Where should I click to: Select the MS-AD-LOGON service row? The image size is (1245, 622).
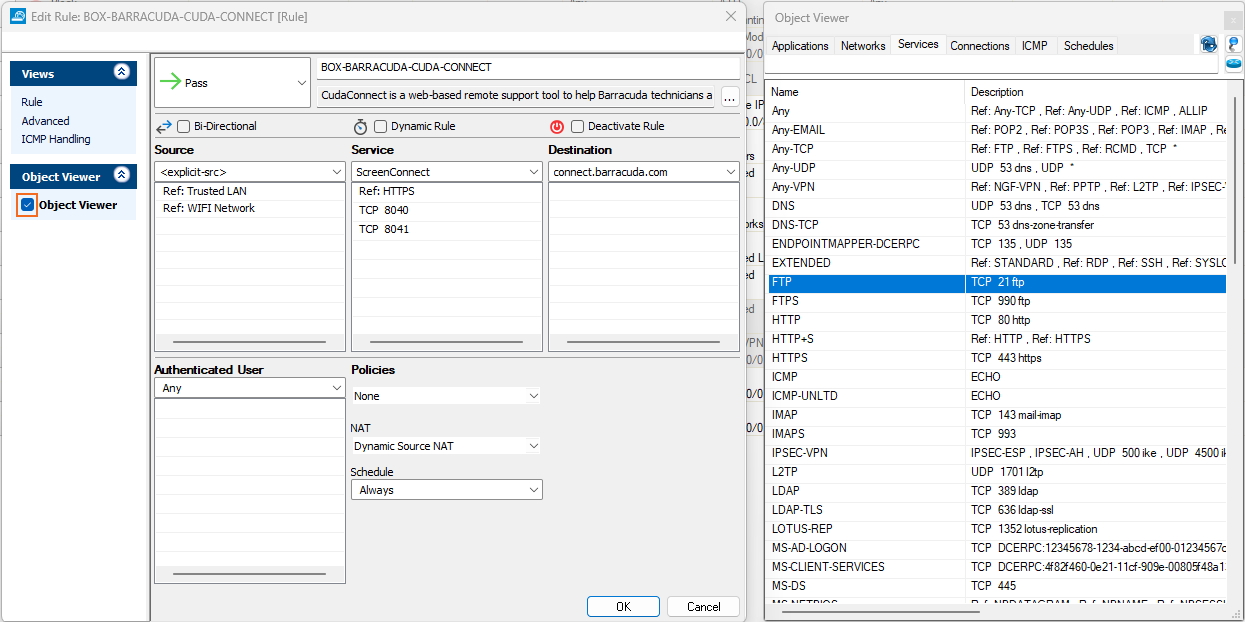point(997,548)
